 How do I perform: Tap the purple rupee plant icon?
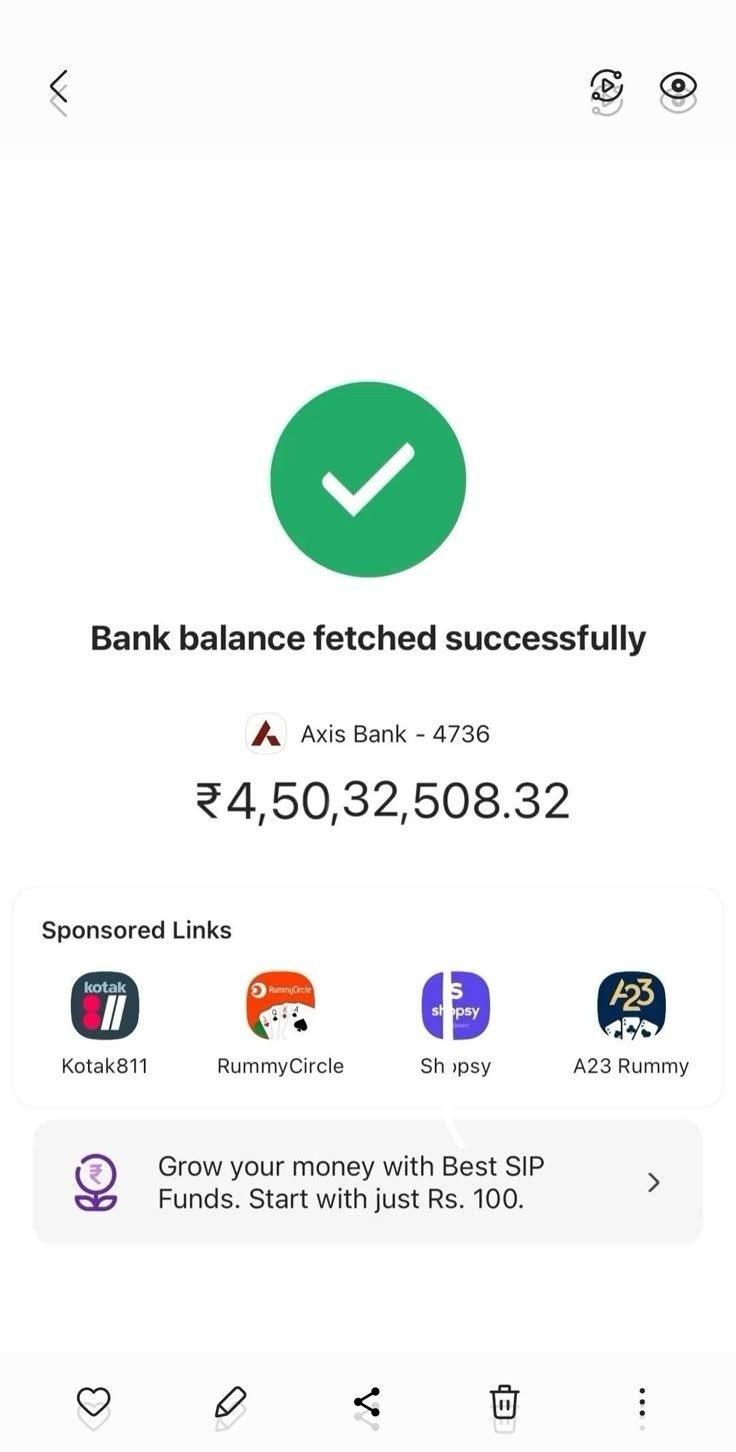coord(96,1182)
